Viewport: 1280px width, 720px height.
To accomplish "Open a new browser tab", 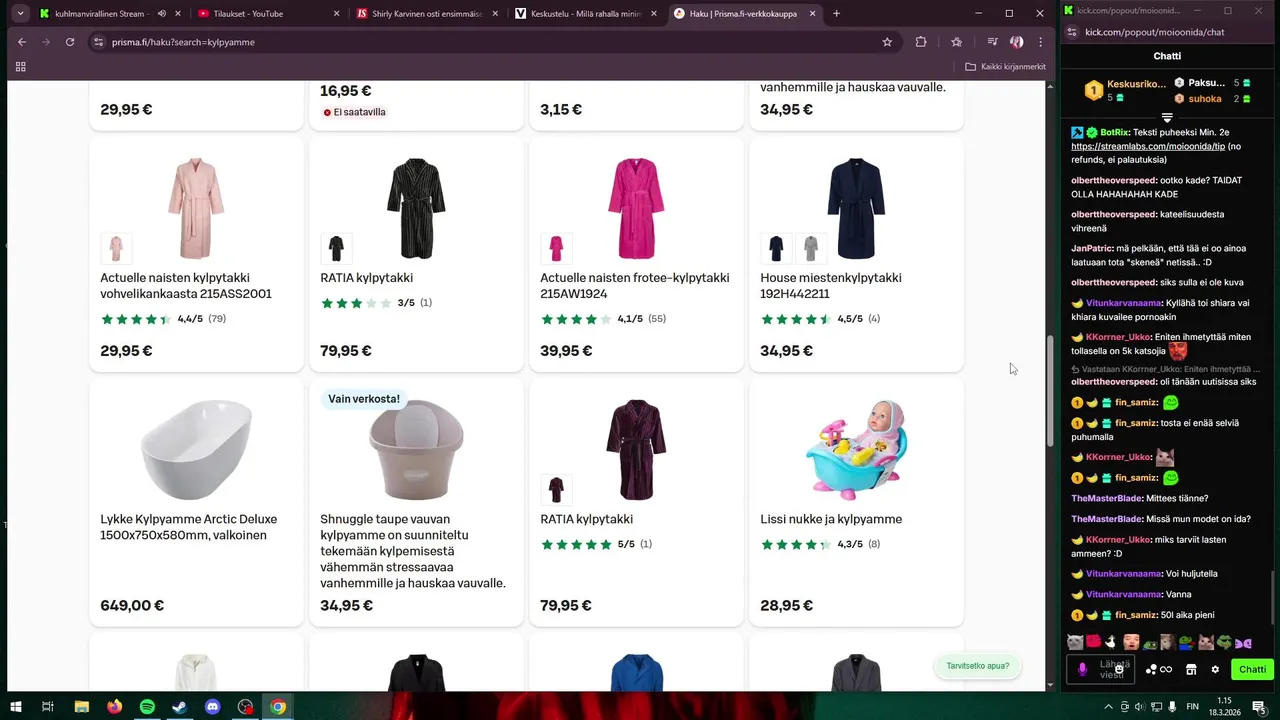I will click(836, 14).
